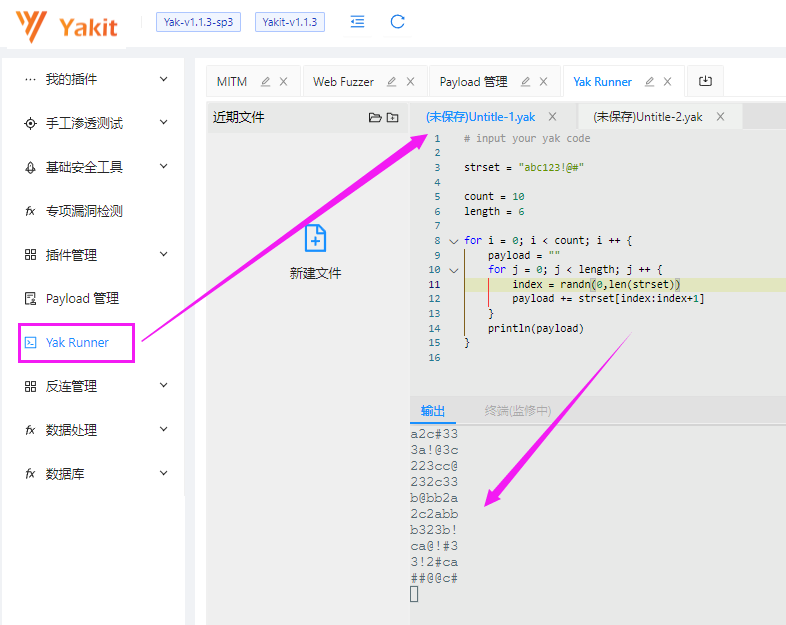Click the Yakit logo

pos(67,26)
